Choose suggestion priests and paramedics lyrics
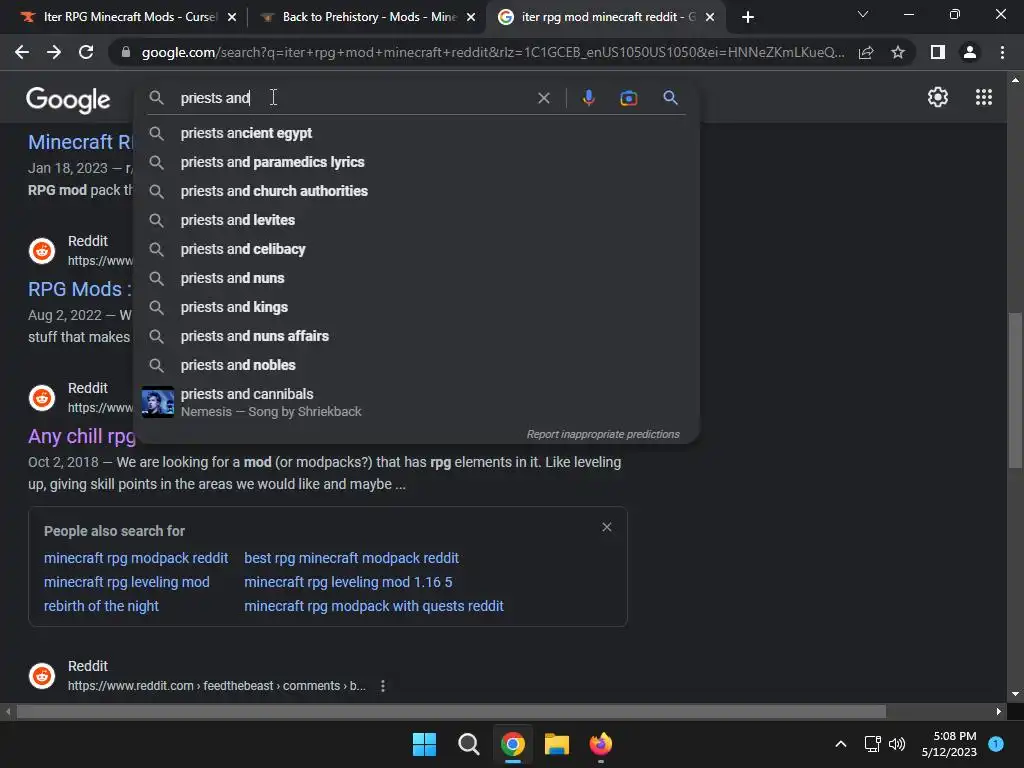The height and width of the screenshot is (768, 1024). coord(416,162)
